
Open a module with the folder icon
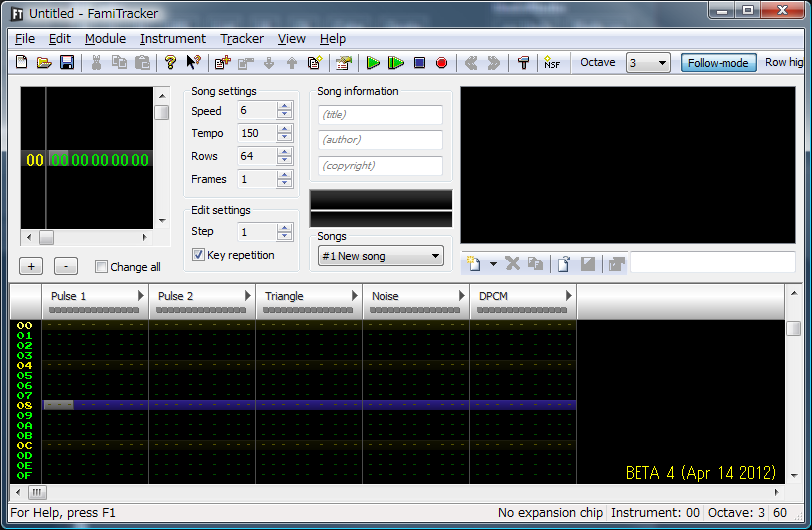[44, 63]
